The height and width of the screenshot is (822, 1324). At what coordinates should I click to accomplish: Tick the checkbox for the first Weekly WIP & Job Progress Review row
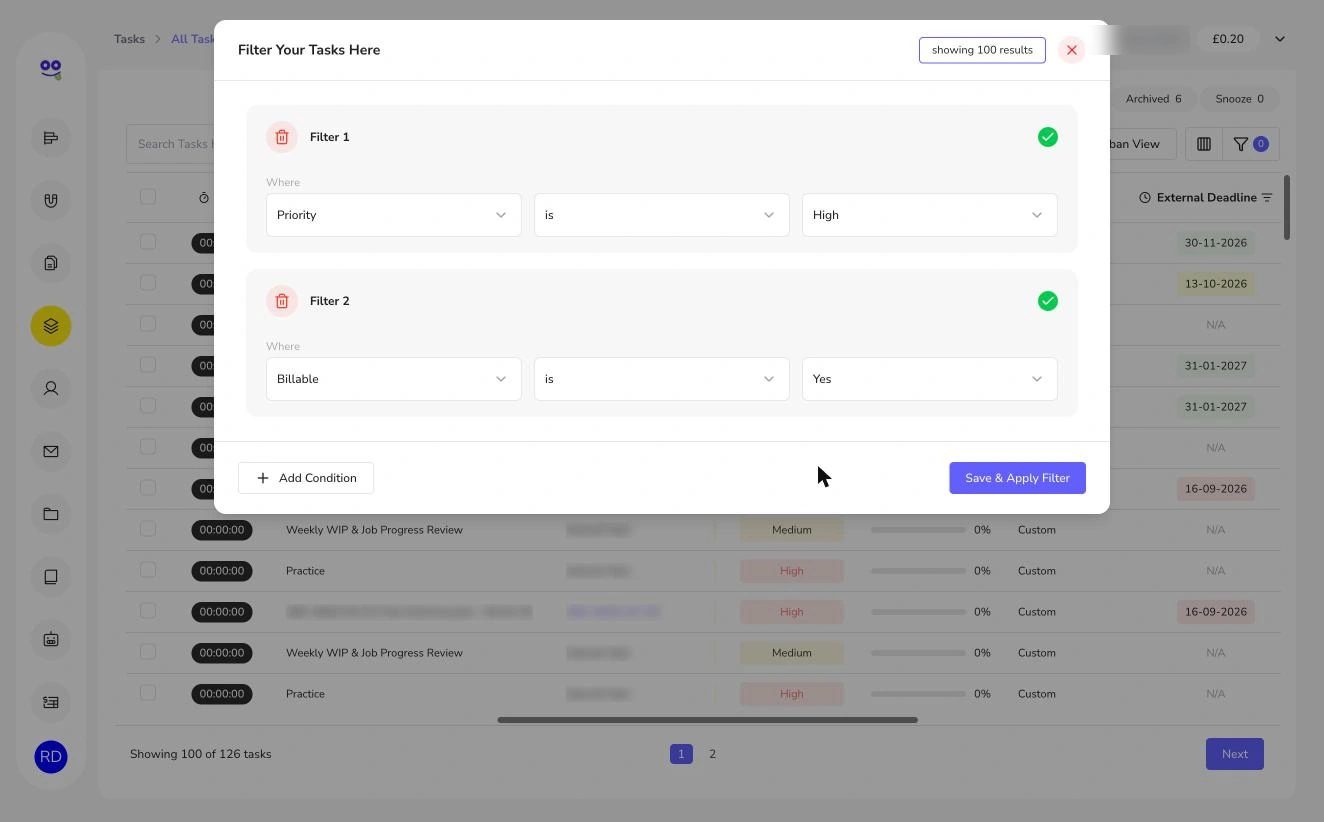click(x=148, y=528)
